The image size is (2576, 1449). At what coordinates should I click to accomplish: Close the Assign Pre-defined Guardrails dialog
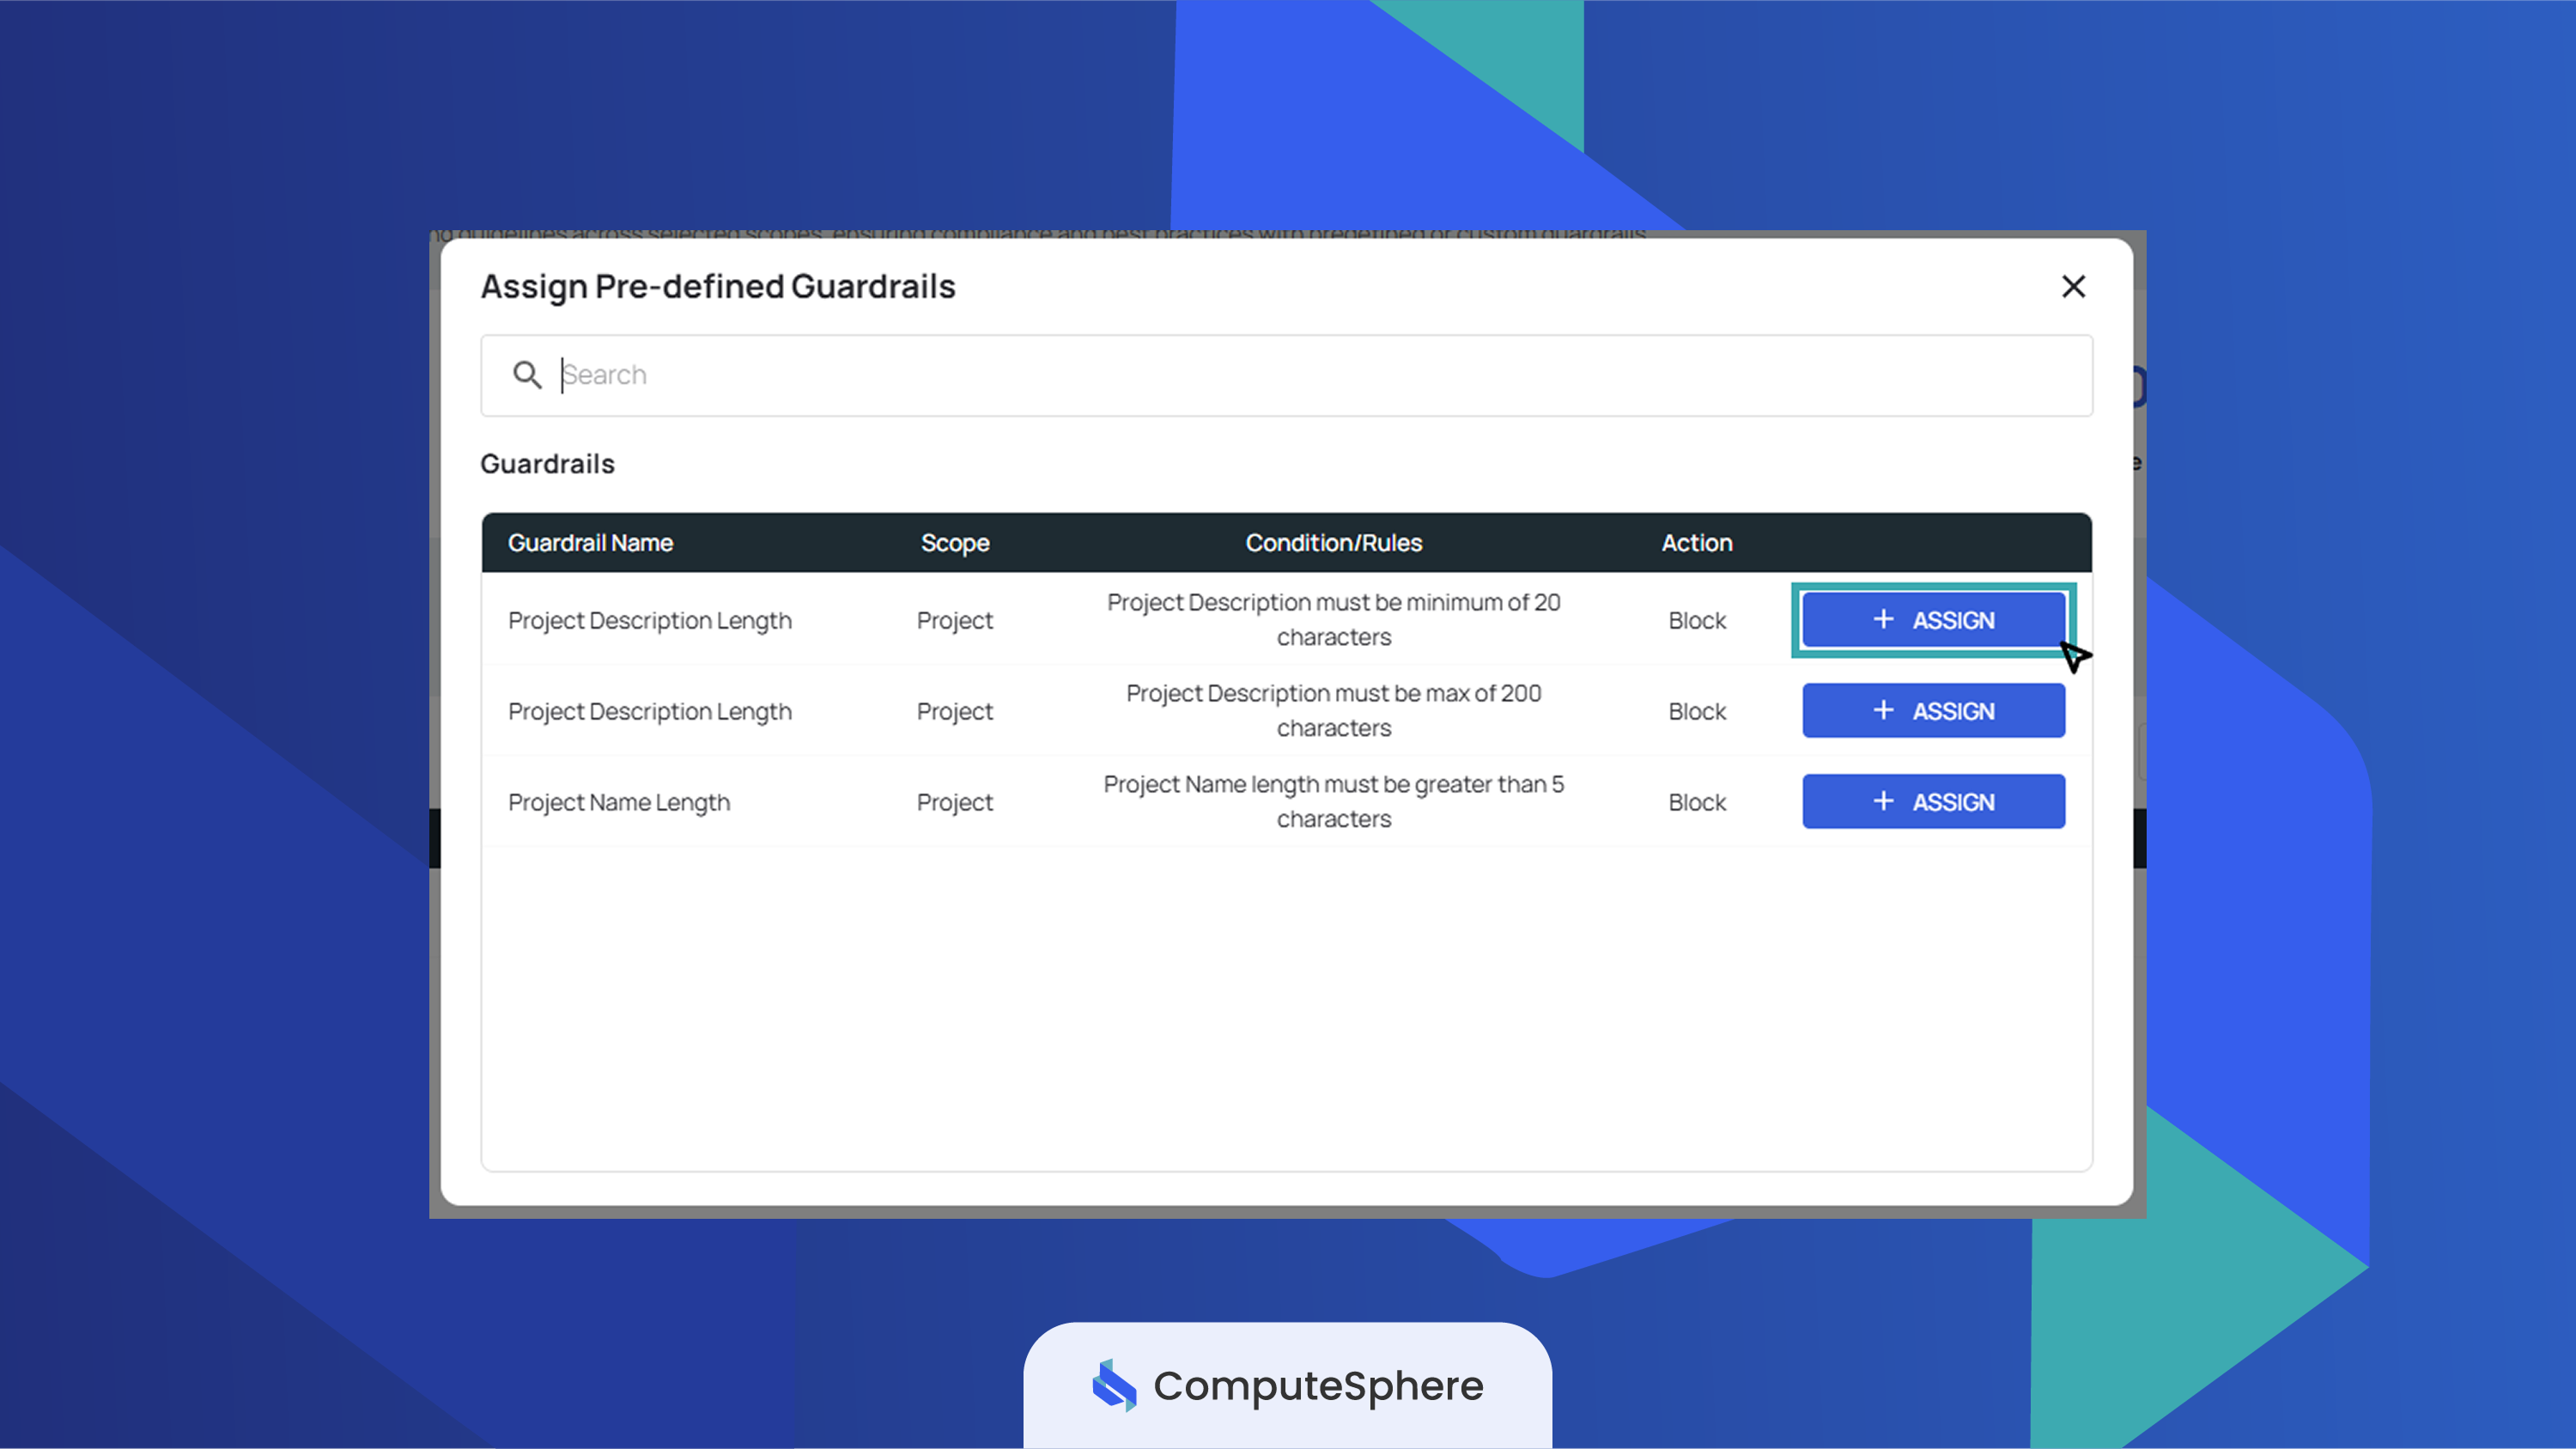click(x=2073, y=287)
